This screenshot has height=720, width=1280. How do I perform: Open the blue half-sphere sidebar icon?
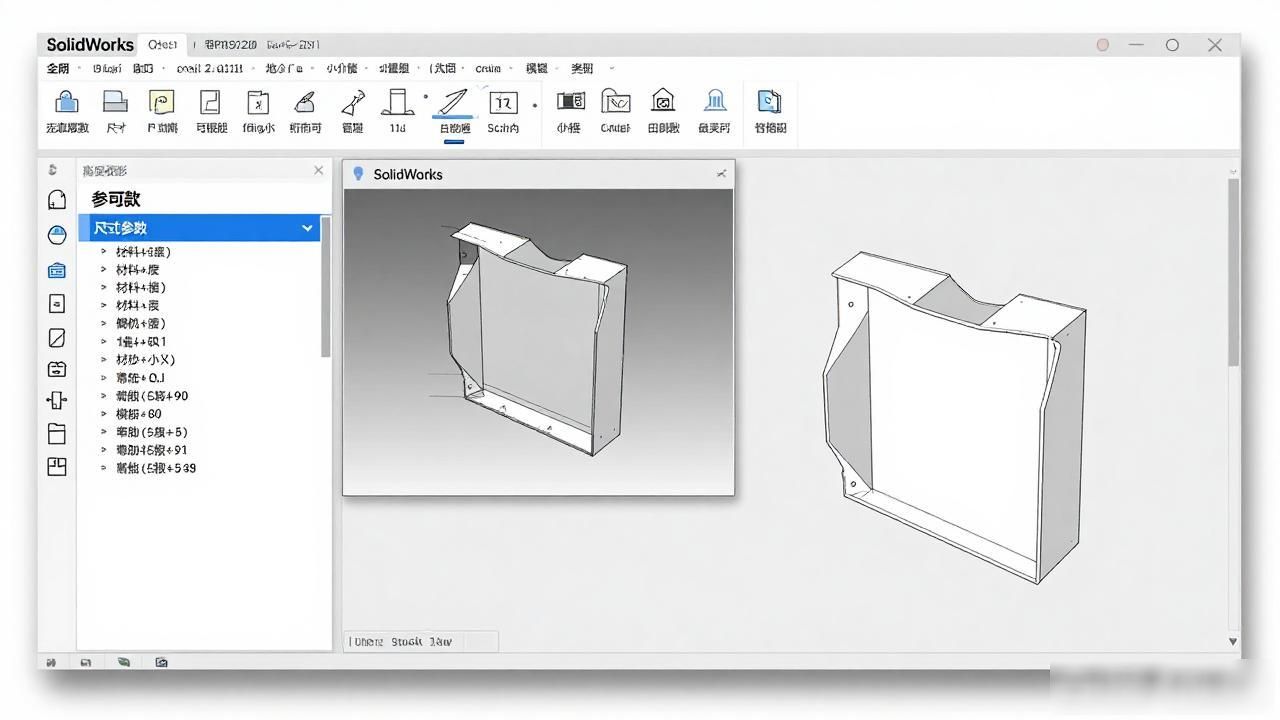click(x=57, y=235)
